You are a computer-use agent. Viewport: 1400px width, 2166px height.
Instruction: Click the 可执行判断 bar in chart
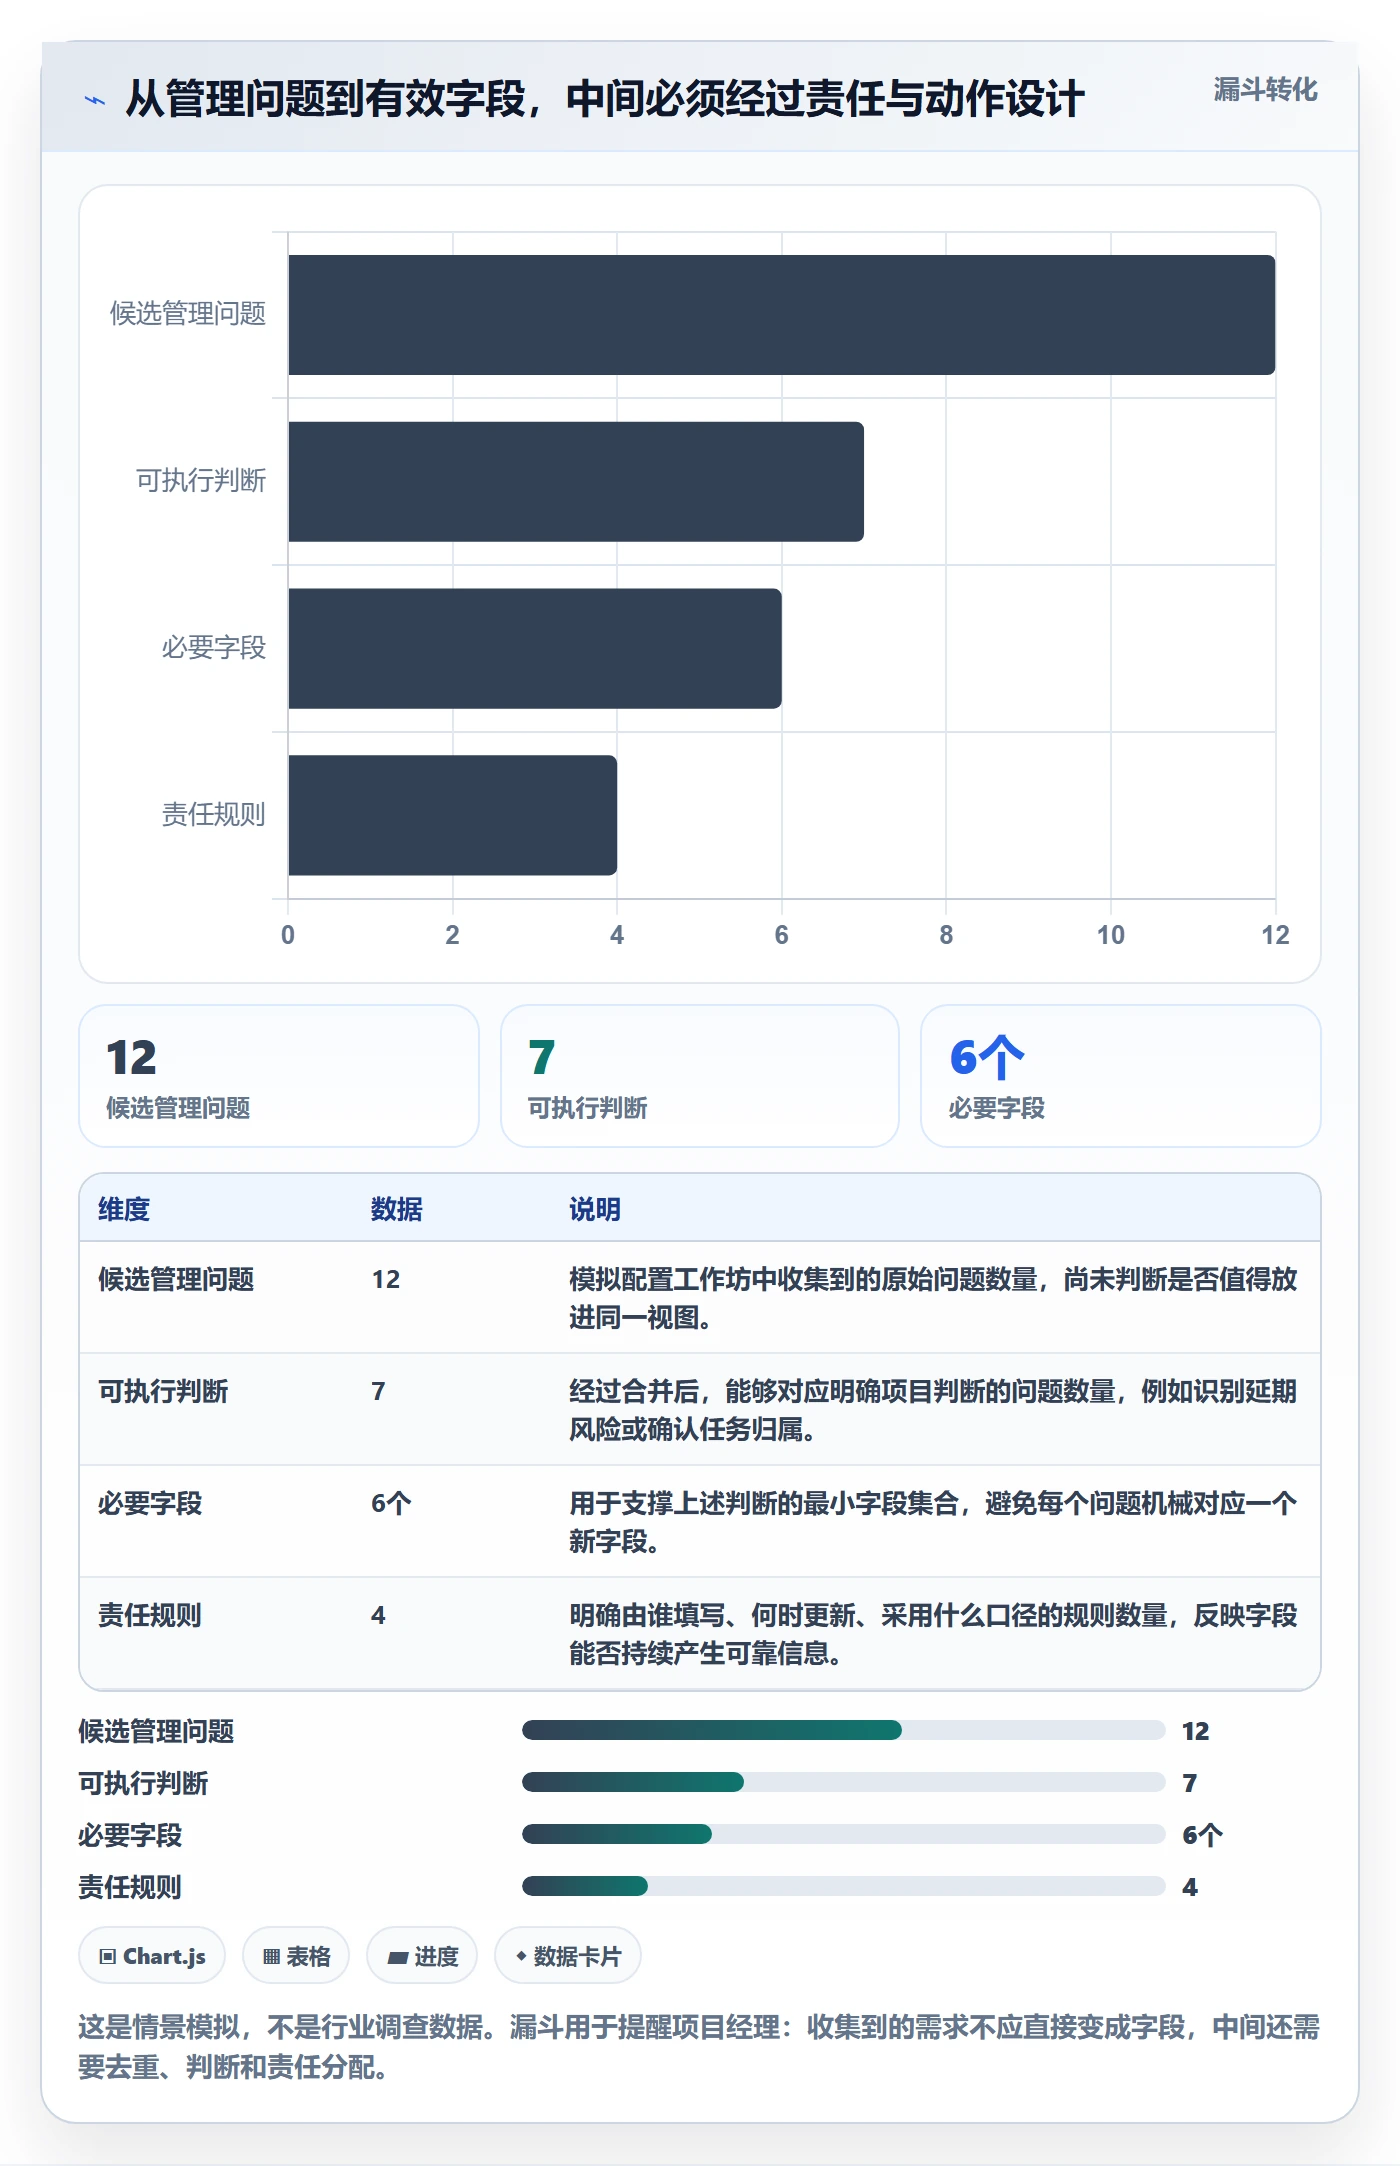pyautogui.click(x=576, y=482)
